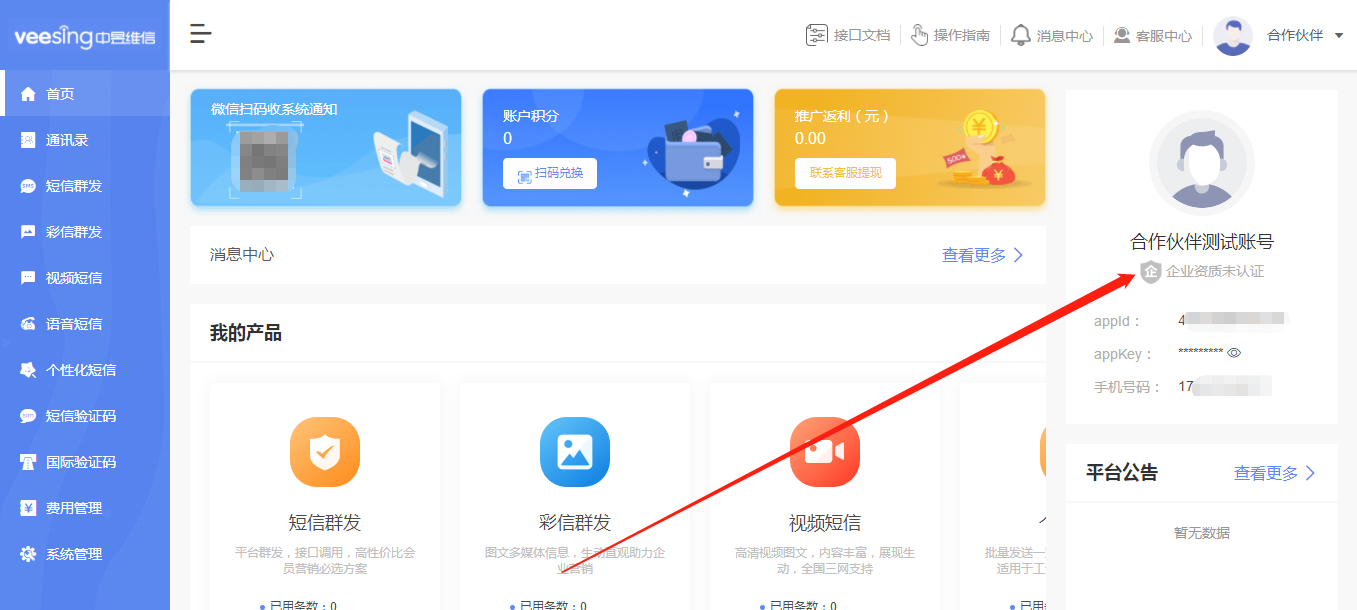
Task: Click the 短信群发 orange shield icon
Action: click(324, 452)
